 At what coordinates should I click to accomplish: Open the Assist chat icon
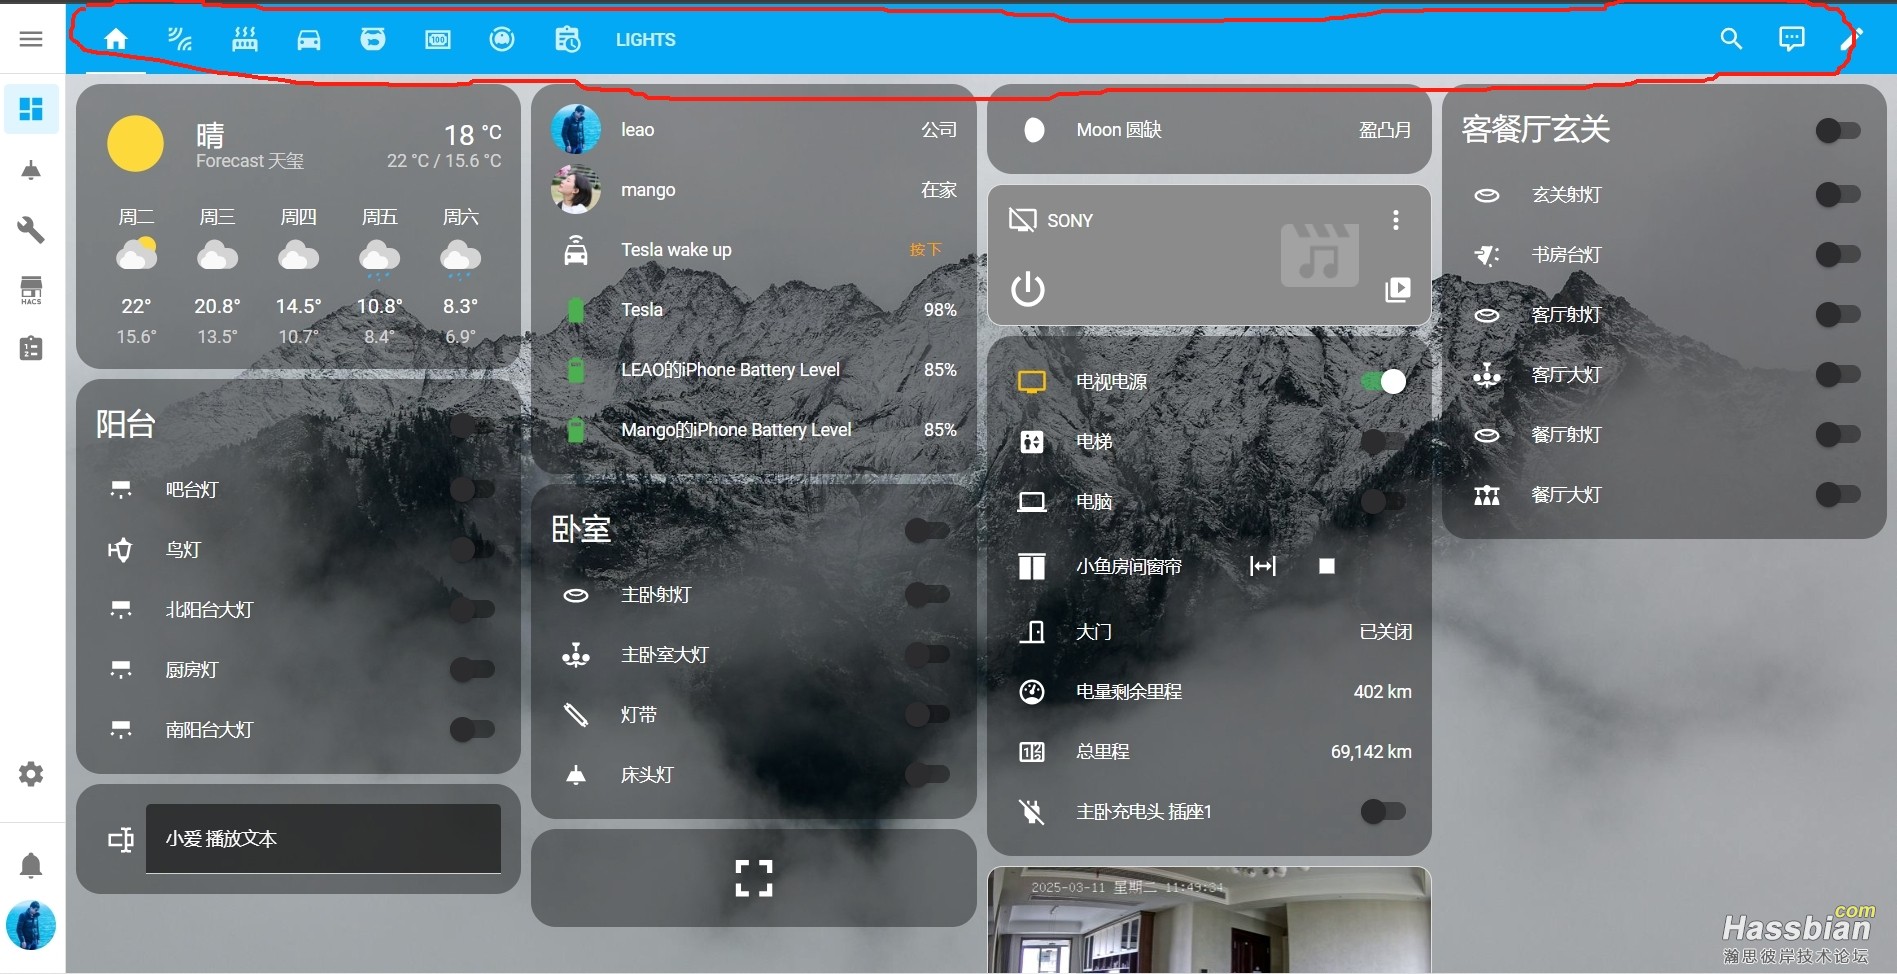(x=1791, y=39)
